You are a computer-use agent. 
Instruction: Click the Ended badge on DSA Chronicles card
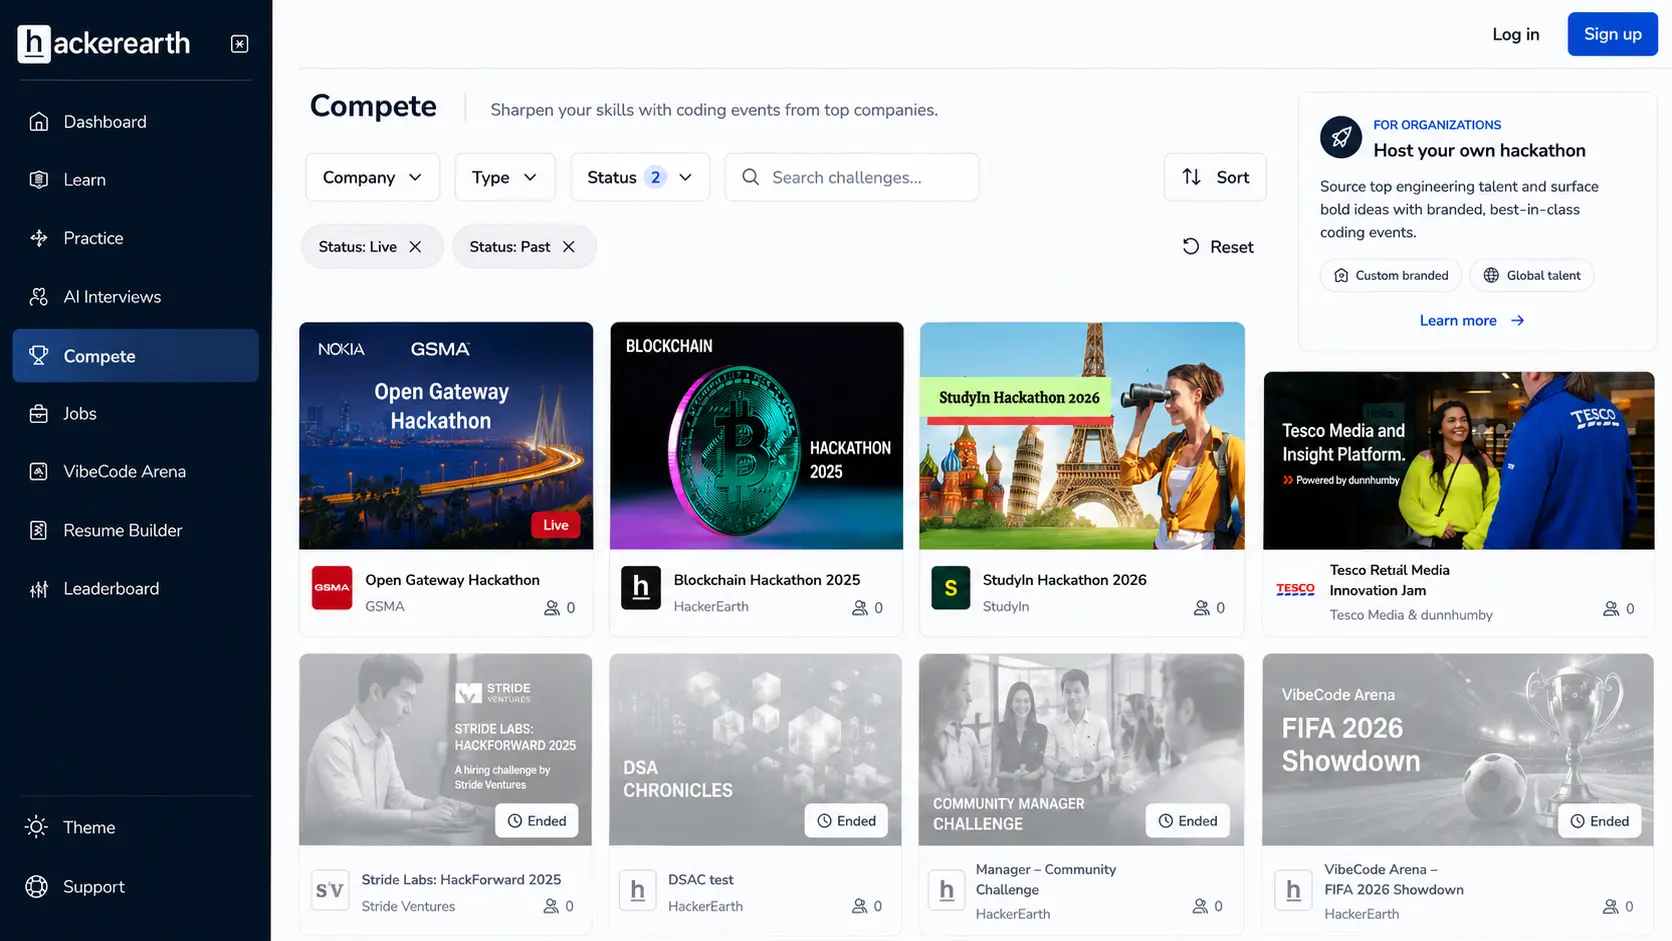pos(846,821)
